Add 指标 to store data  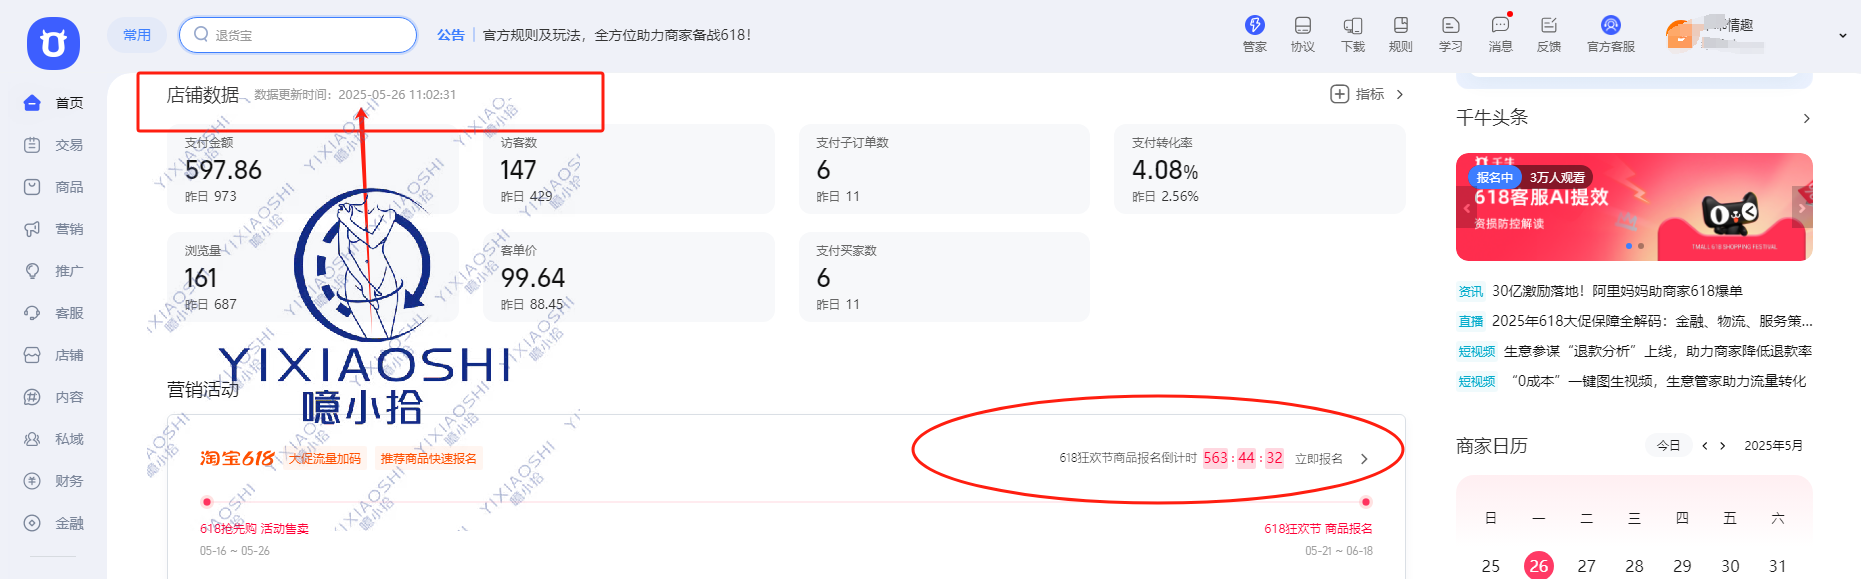(1357, 94)
